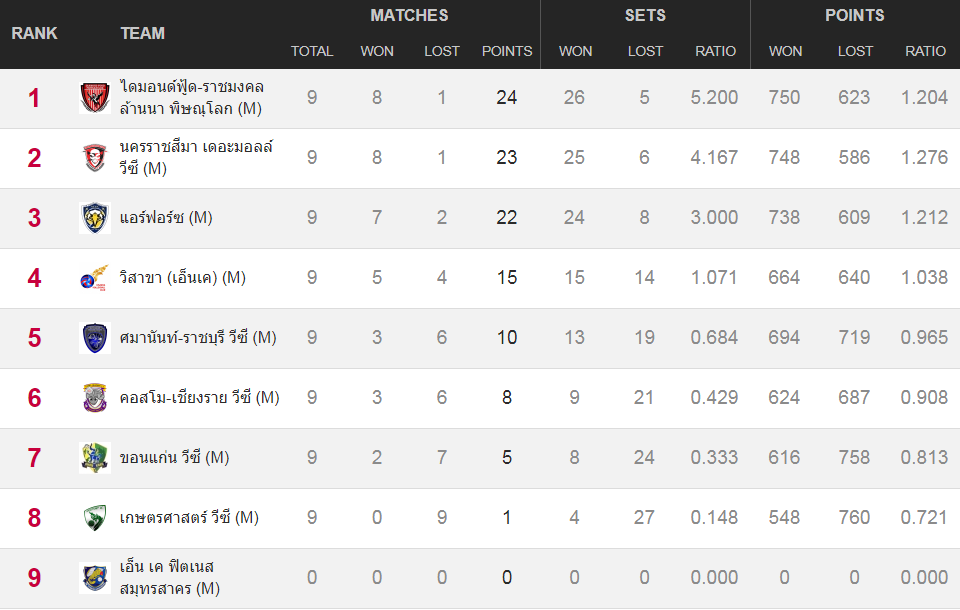Click the ศมานันท์-ราชบุรี วีซี (M) team name
960x610 pixels.
[x=197, y=338]
